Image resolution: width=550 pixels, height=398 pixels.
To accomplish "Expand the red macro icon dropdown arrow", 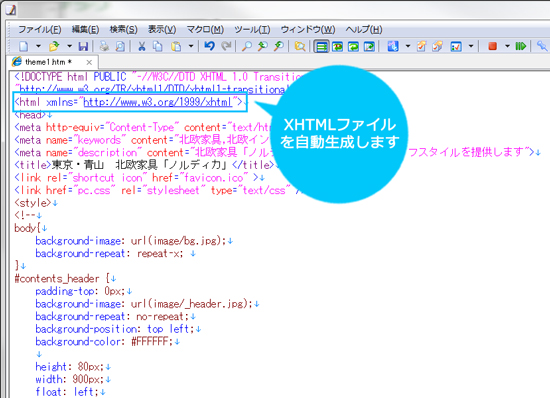I will [507, 46].
